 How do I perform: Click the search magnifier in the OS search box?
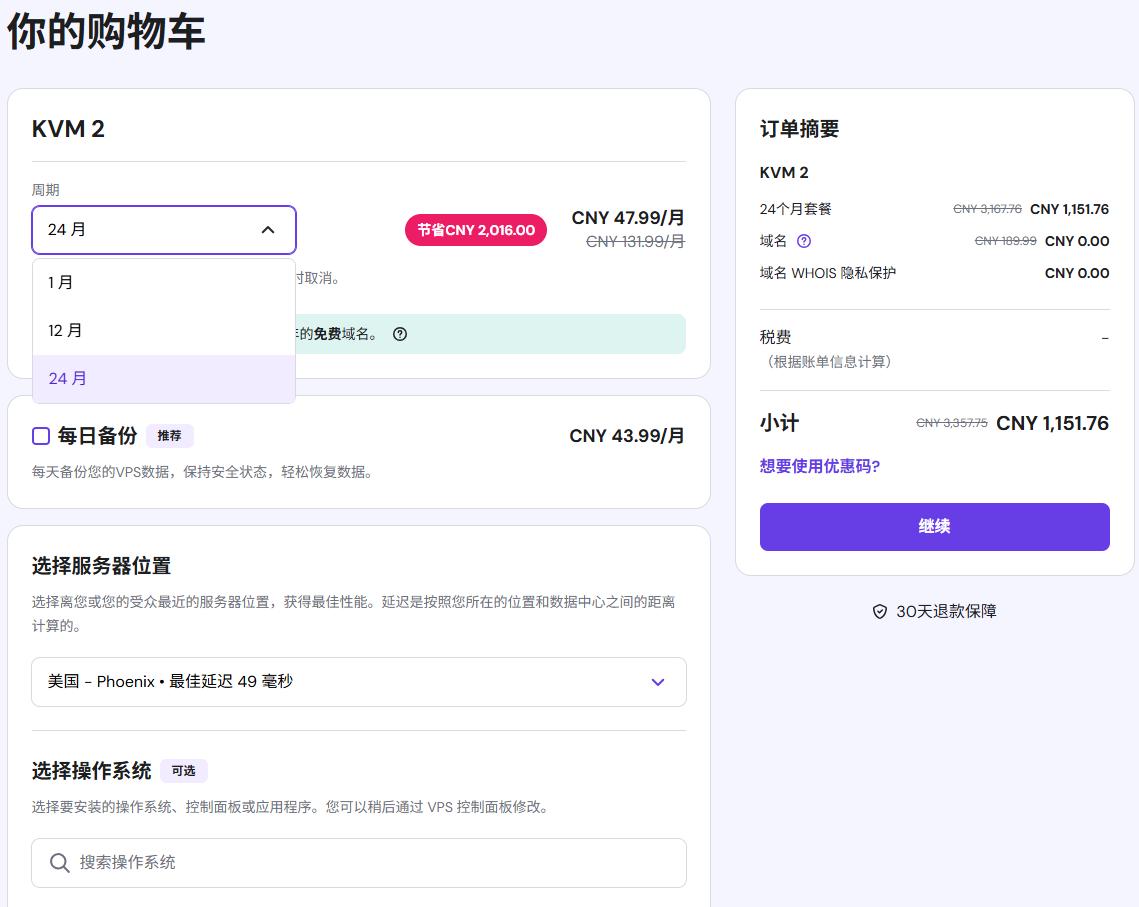58,862
